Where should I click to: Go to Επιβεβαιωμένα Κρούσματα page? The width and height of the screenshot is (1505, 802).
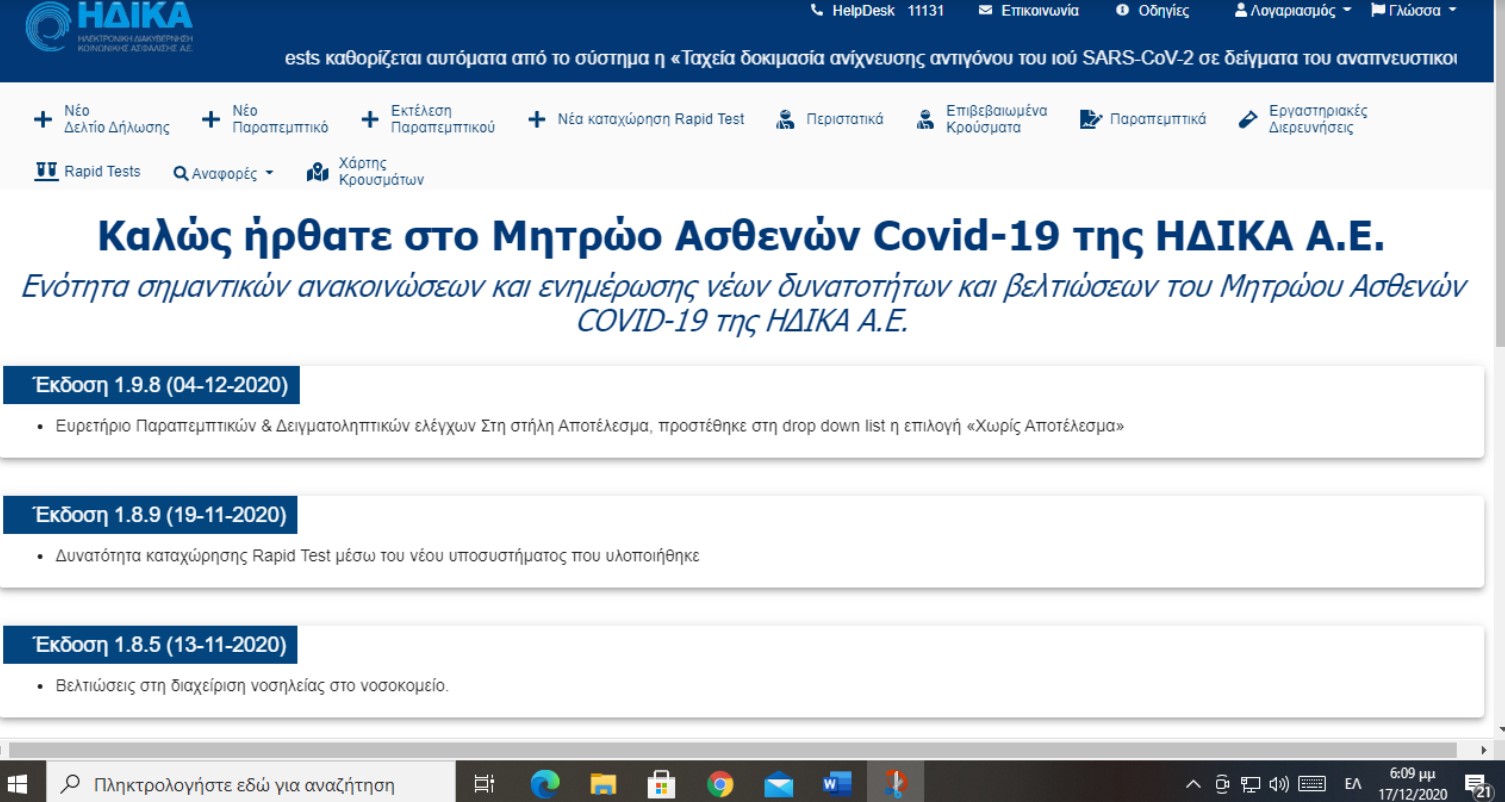[982, 119]
